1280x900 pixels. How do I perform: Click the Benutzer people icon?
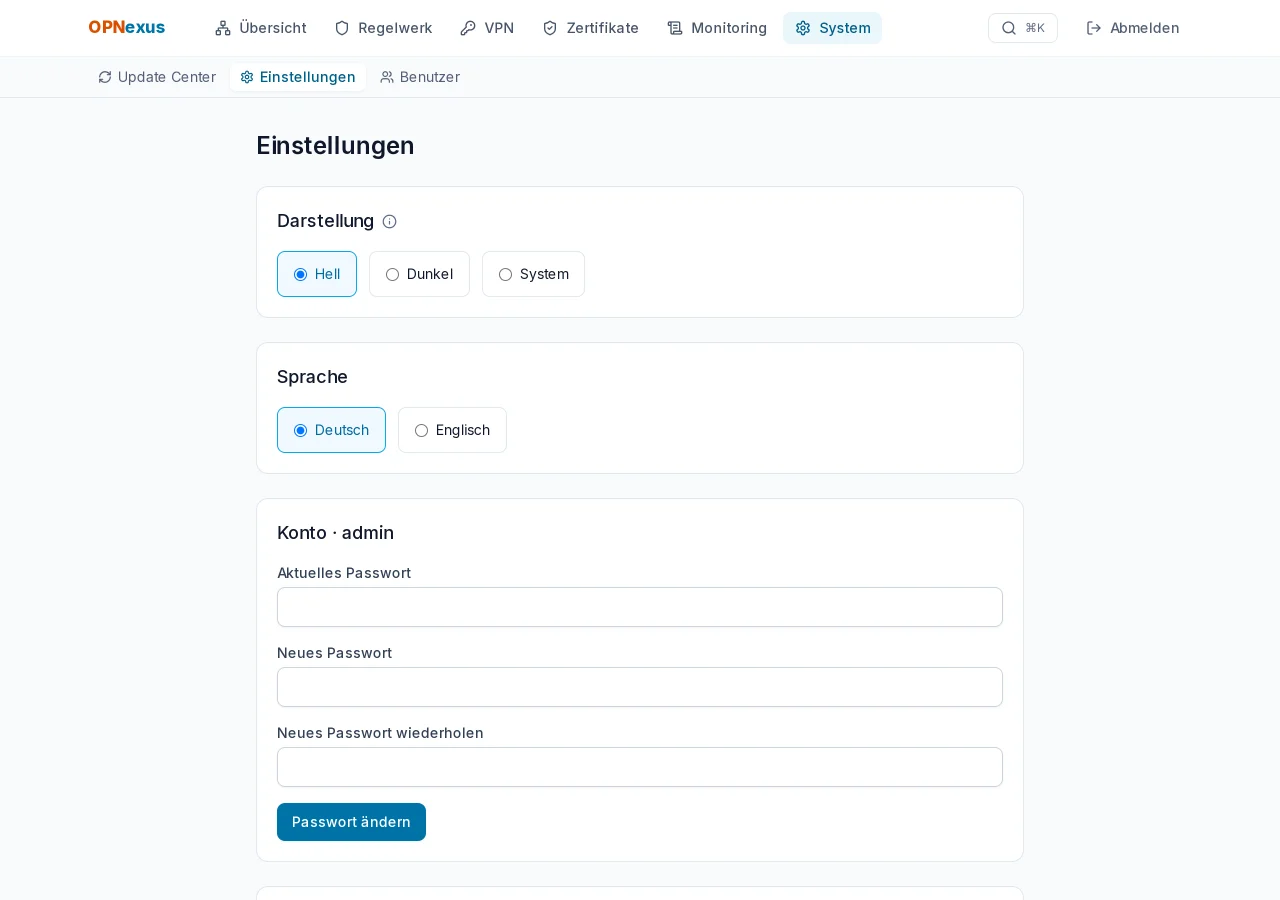click(x=387, y=77)
